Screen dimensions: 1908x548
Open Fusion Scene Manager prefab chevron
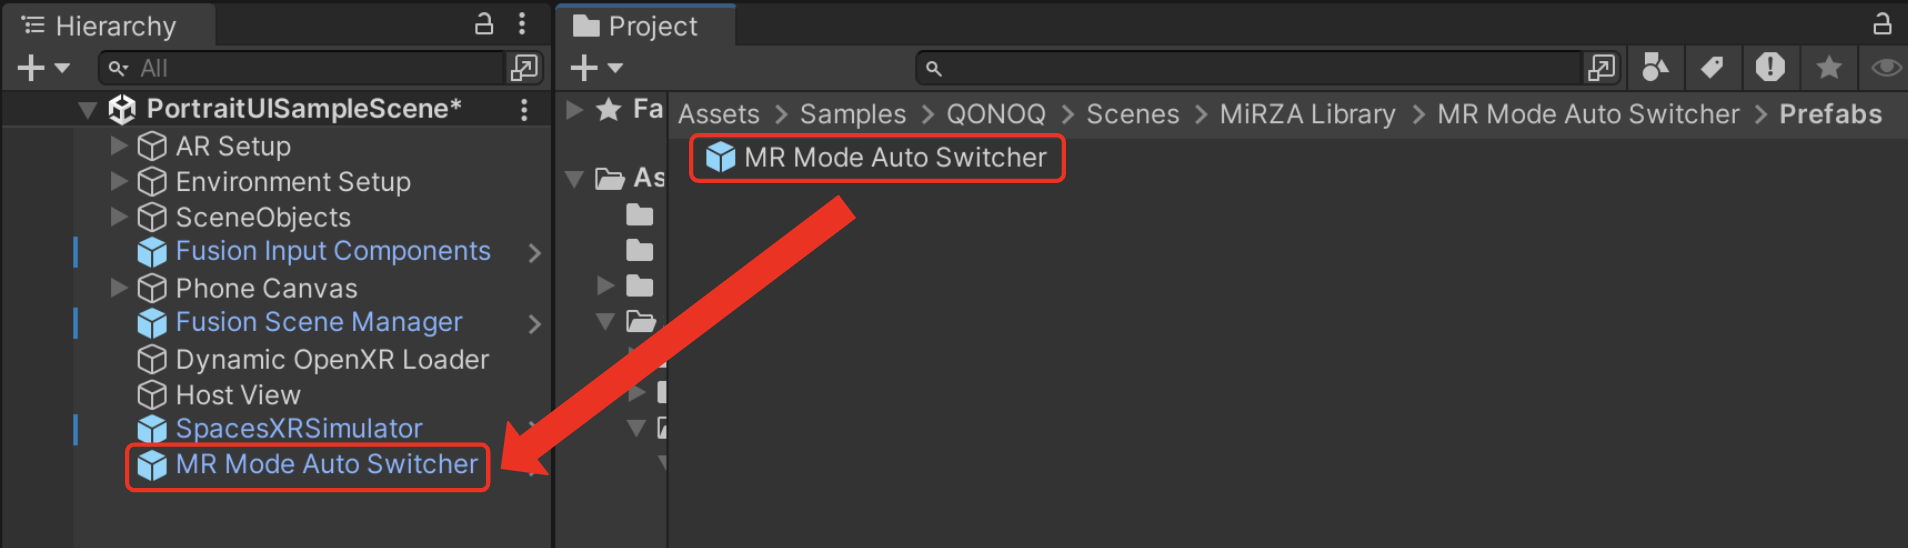click(x=534, y=324)
